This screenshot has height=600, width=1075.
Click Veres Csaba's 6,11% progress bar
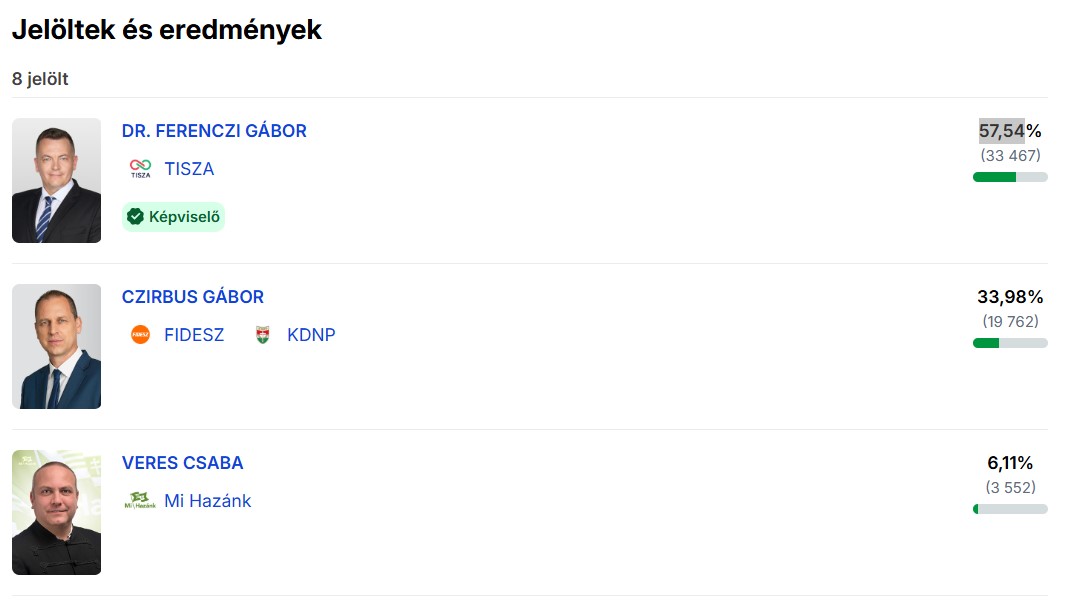pos(1010,509)
